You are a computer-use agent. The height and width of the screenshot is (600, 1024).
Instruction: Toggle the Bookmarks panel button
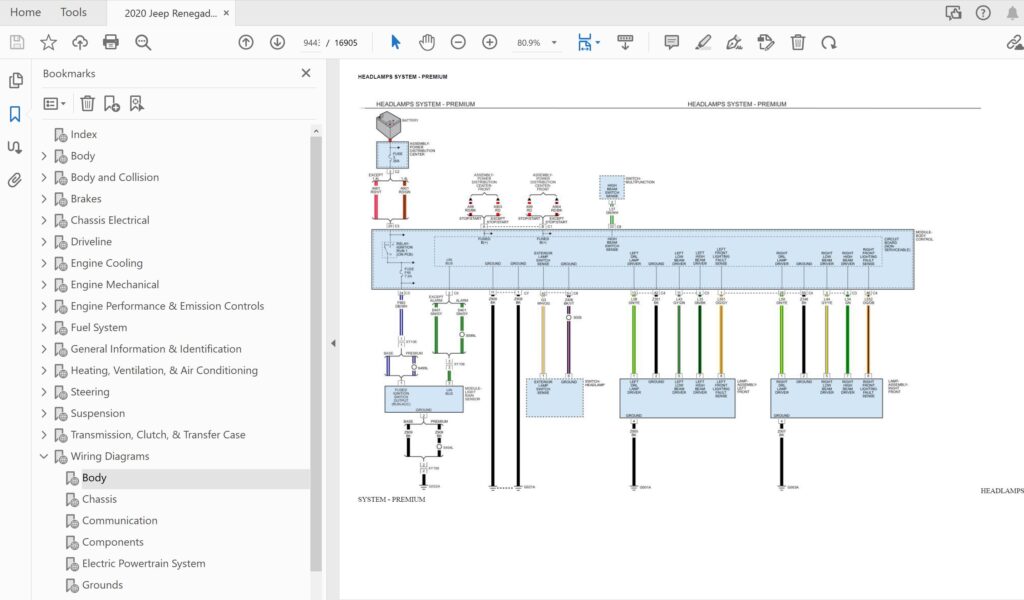click(x=15, y=114)
